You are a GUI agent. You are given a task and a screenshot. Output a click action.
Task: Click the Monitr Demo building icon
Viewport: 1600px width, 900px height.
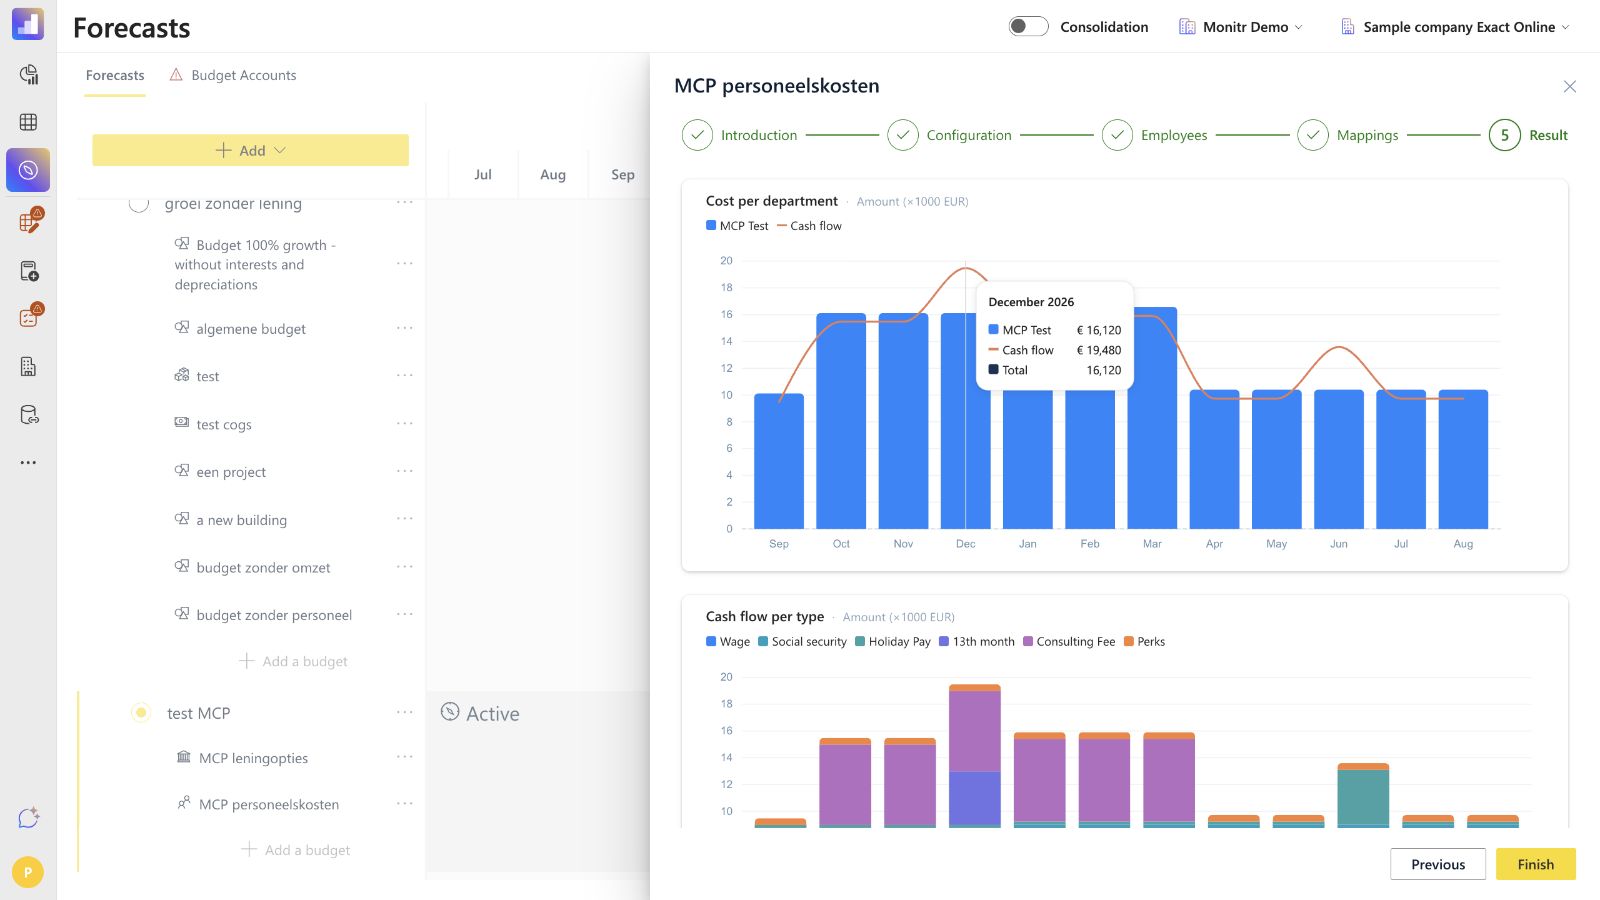point(1187,27)
